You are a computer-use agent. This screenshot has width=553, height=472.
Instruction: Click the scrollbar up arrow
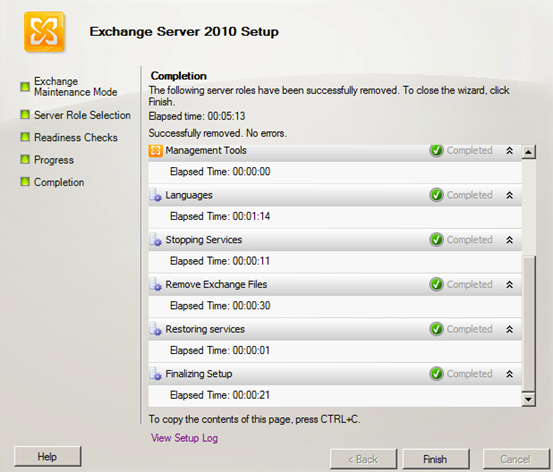coord(528,152)
